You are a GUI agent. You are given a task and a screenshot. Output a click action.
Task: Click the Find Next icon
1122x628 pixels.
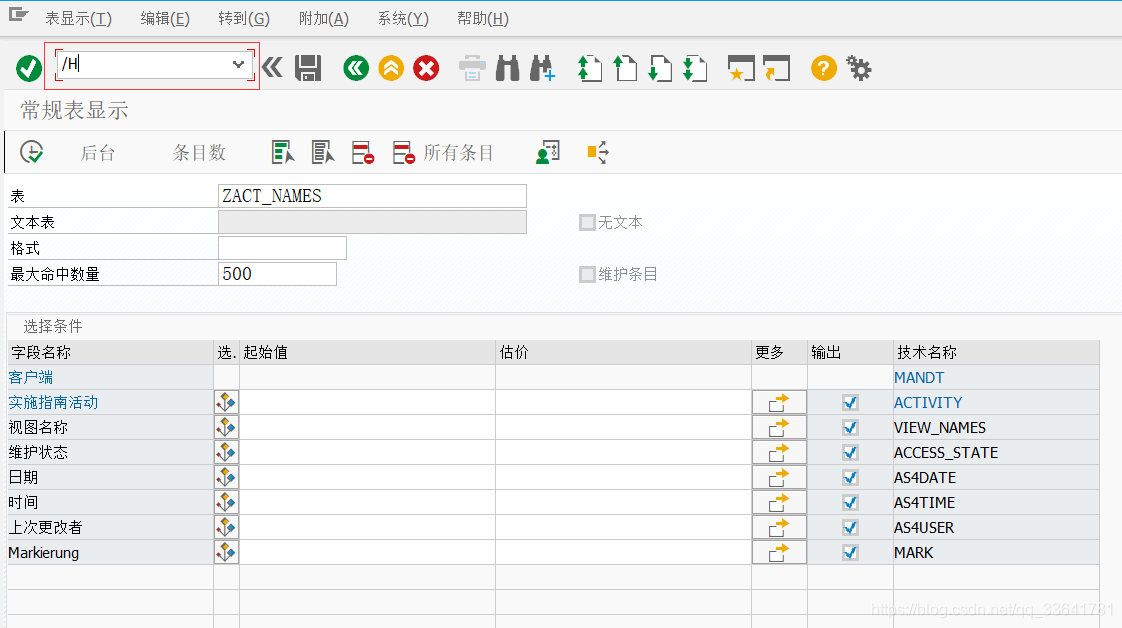click(543, 68)
